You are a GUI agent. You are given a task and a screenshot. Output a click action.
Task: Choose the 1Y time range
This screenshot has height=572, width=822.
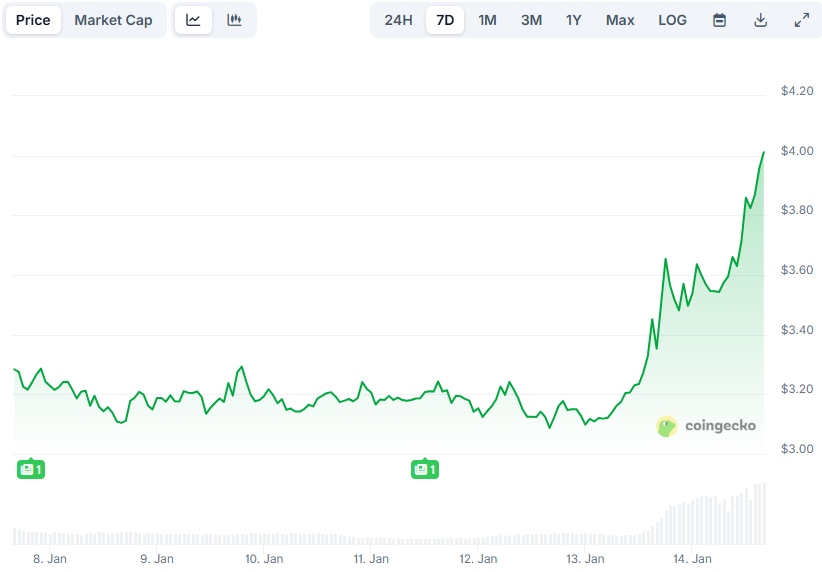pos(573,20)
